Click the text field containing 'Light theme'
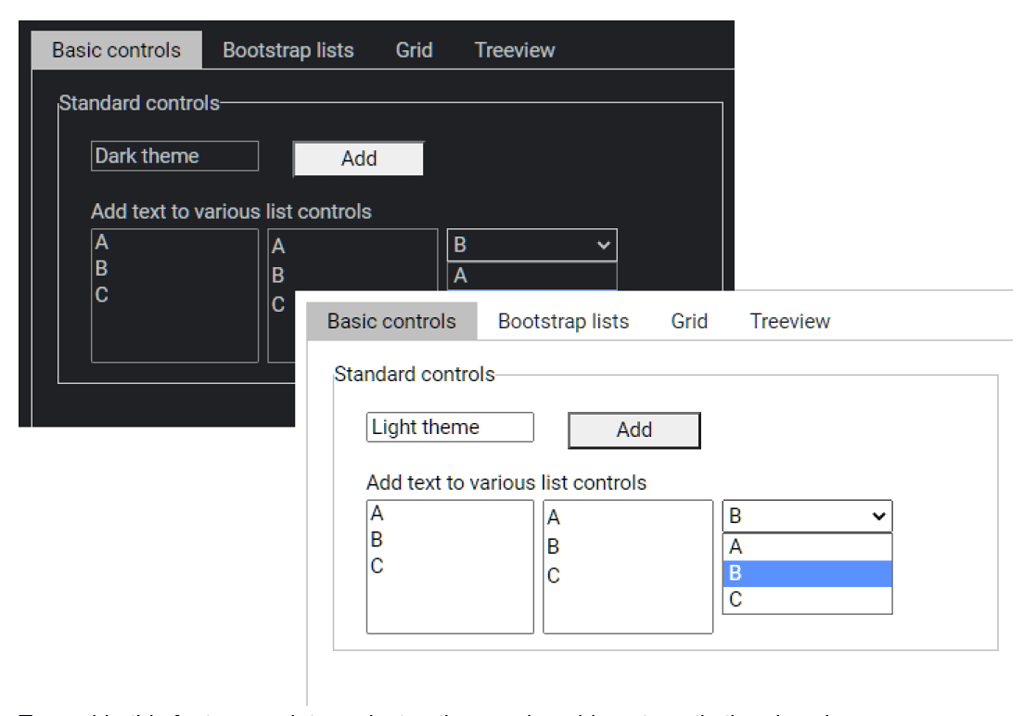Screen dimensions: 1024x716 click(x=448, y=426)
